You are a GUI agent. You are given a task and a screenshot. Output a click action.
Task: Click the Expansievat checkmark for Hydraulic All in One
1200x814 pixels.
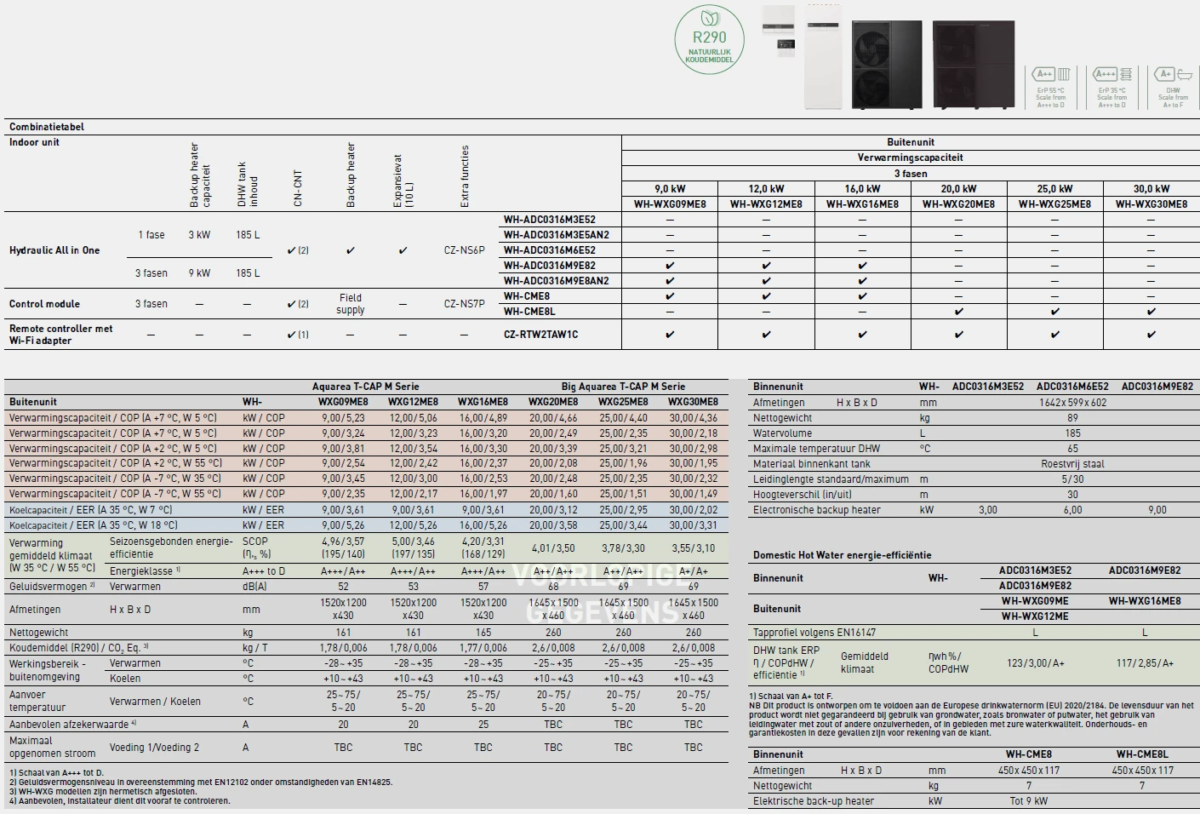(x=402, y=251)
